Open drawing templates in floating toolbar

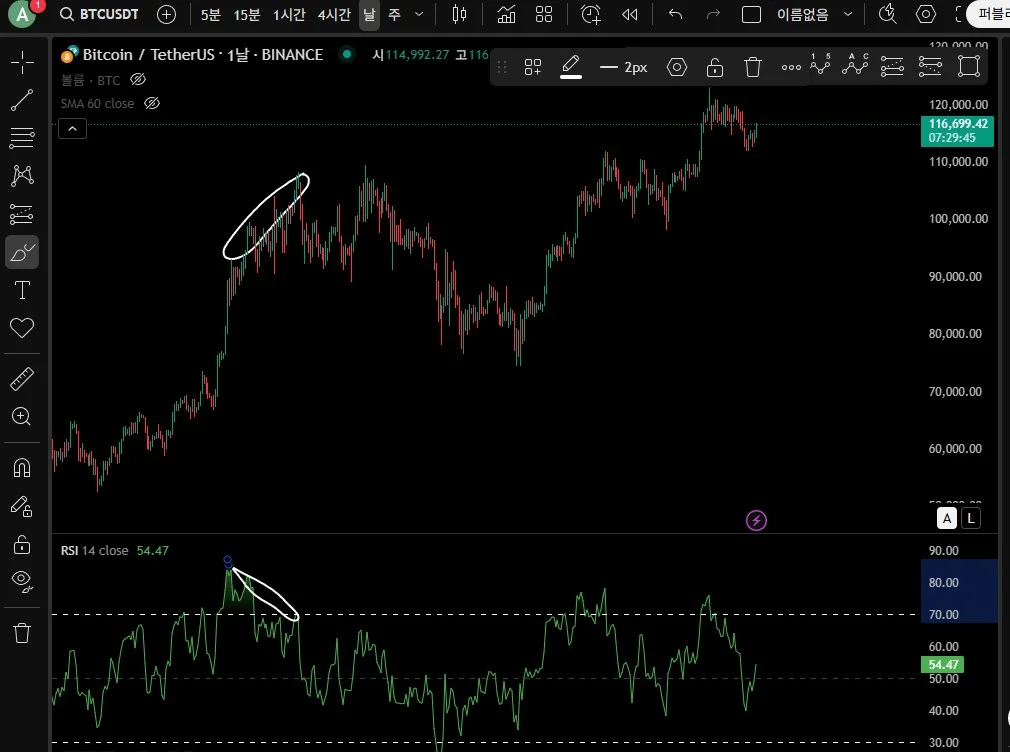click(533, 67)
